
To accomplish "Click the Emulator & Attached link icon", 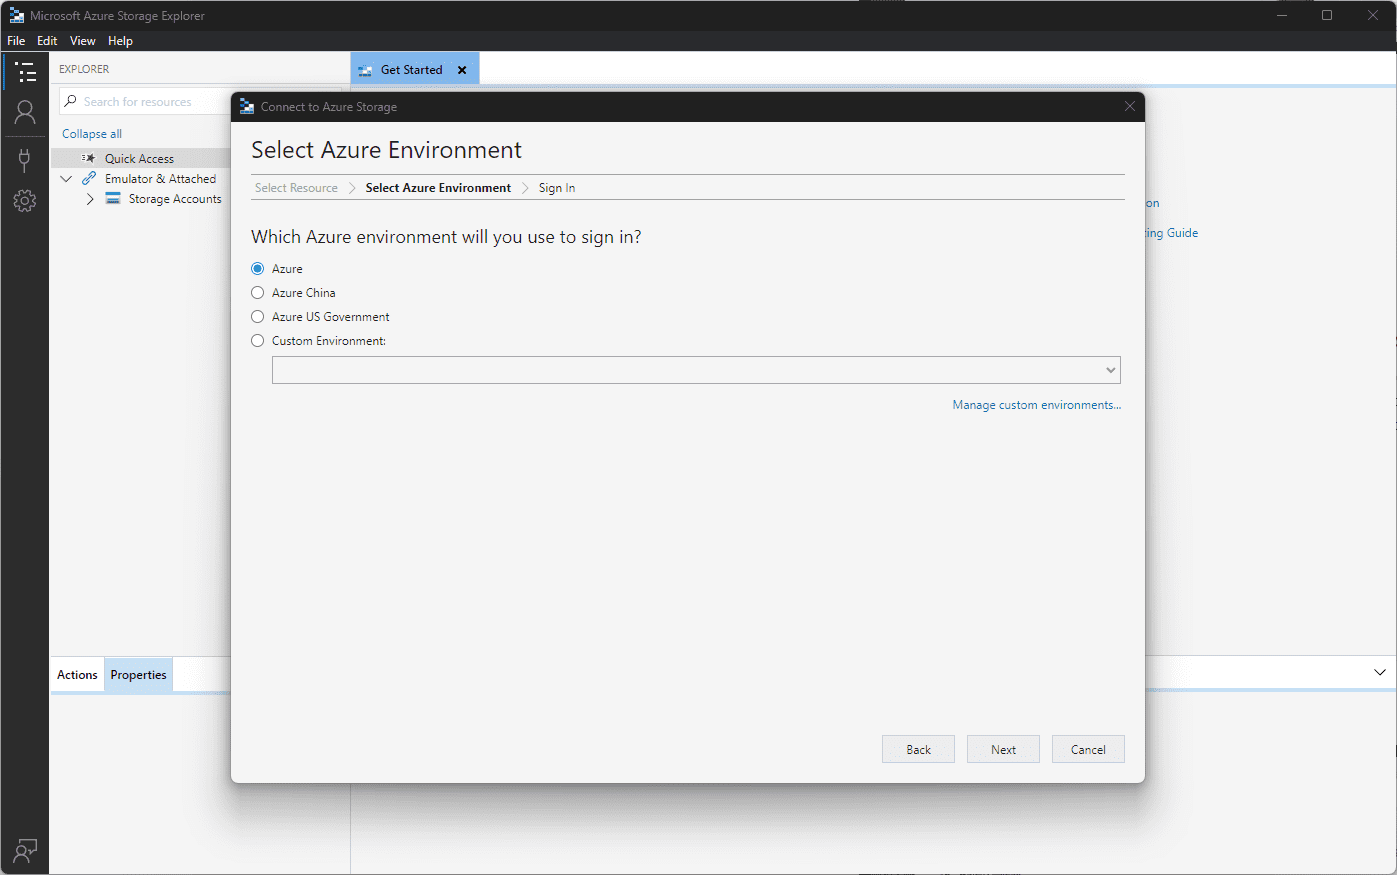I will [x=89, y=178].
